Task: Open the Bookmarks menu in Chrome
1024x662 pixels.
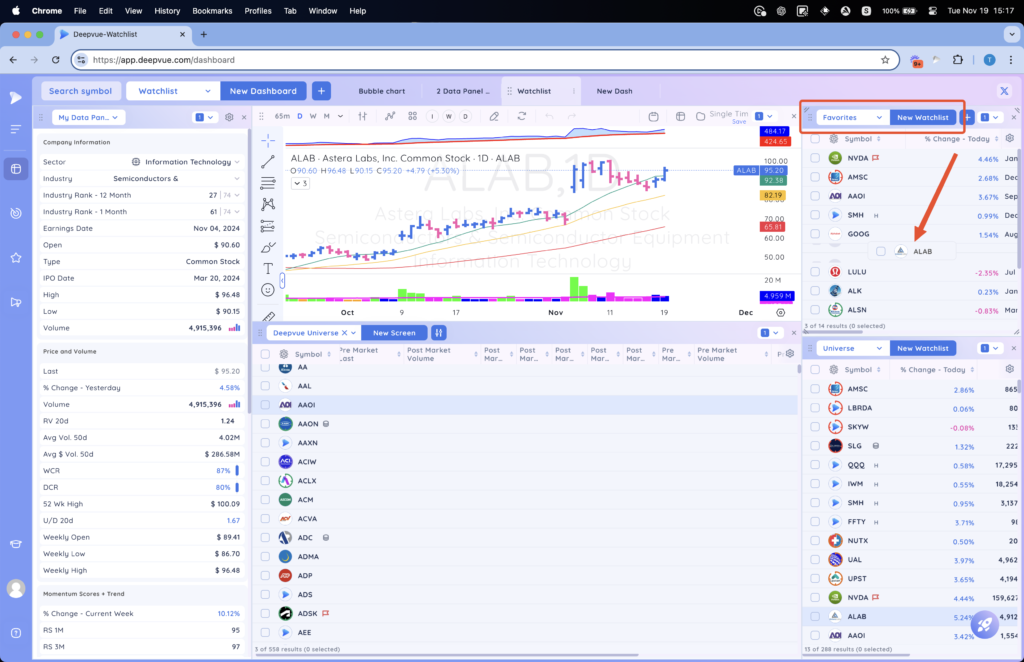Action: point(212,10)
